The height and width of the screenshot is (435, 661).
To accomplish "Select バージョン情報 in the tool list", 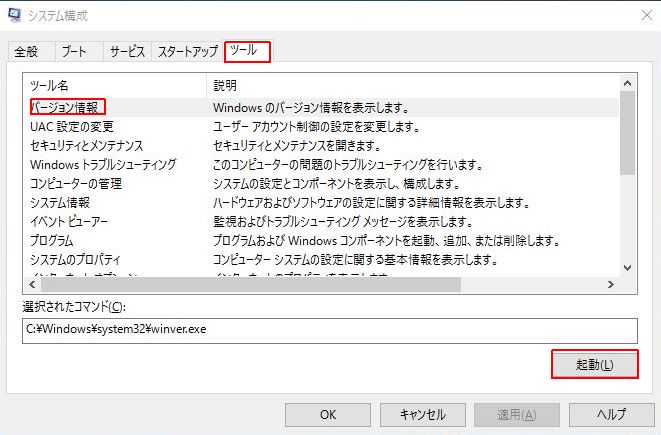I will [67, 107].
